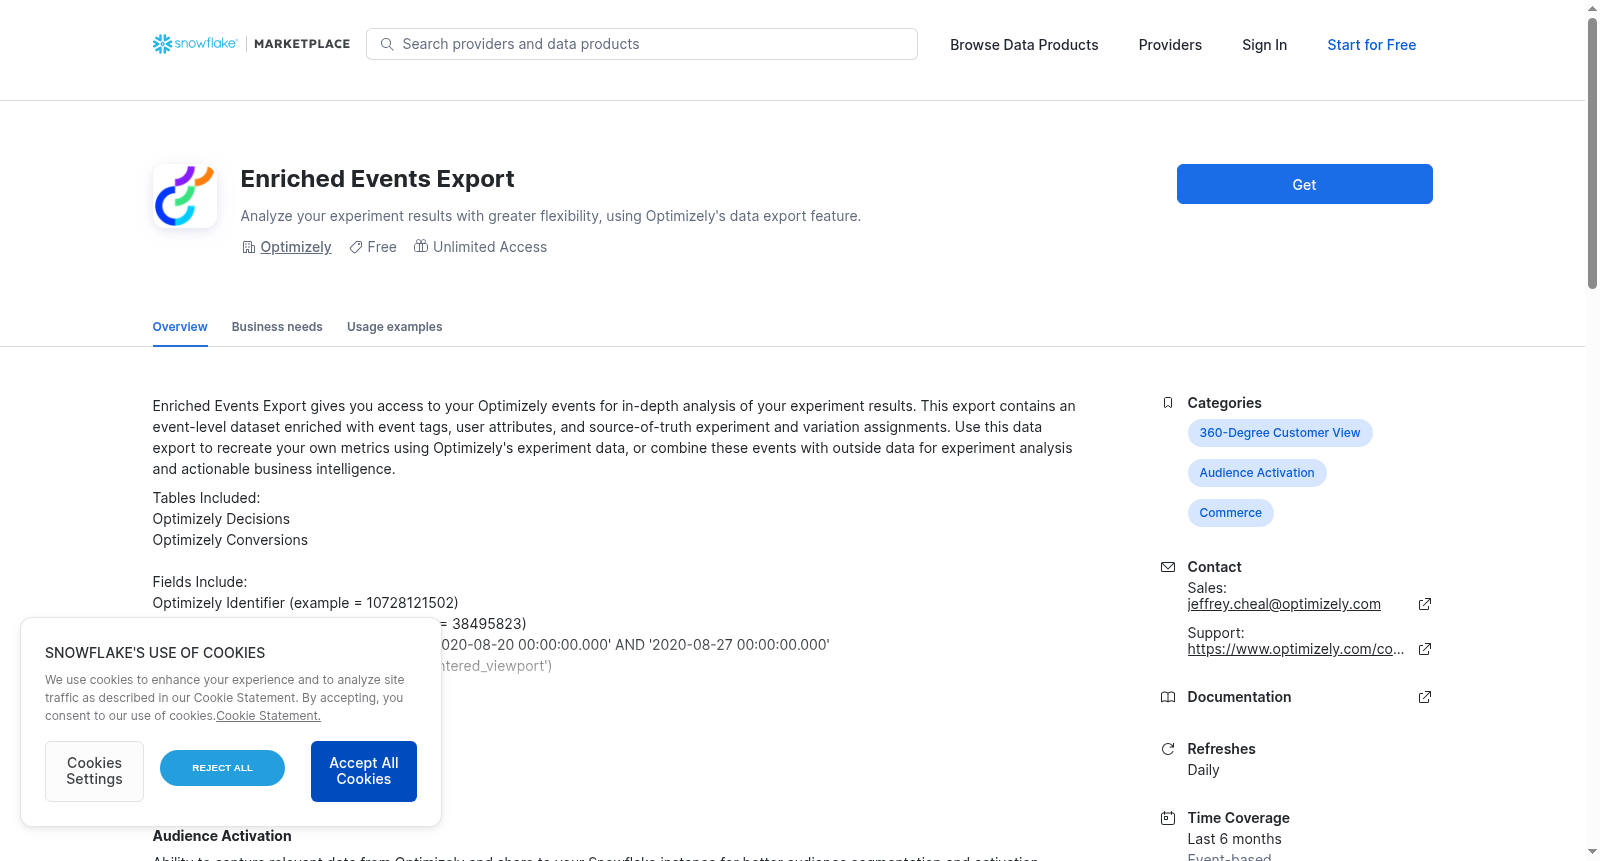Click the Optimizely Decisions table name

221,519
